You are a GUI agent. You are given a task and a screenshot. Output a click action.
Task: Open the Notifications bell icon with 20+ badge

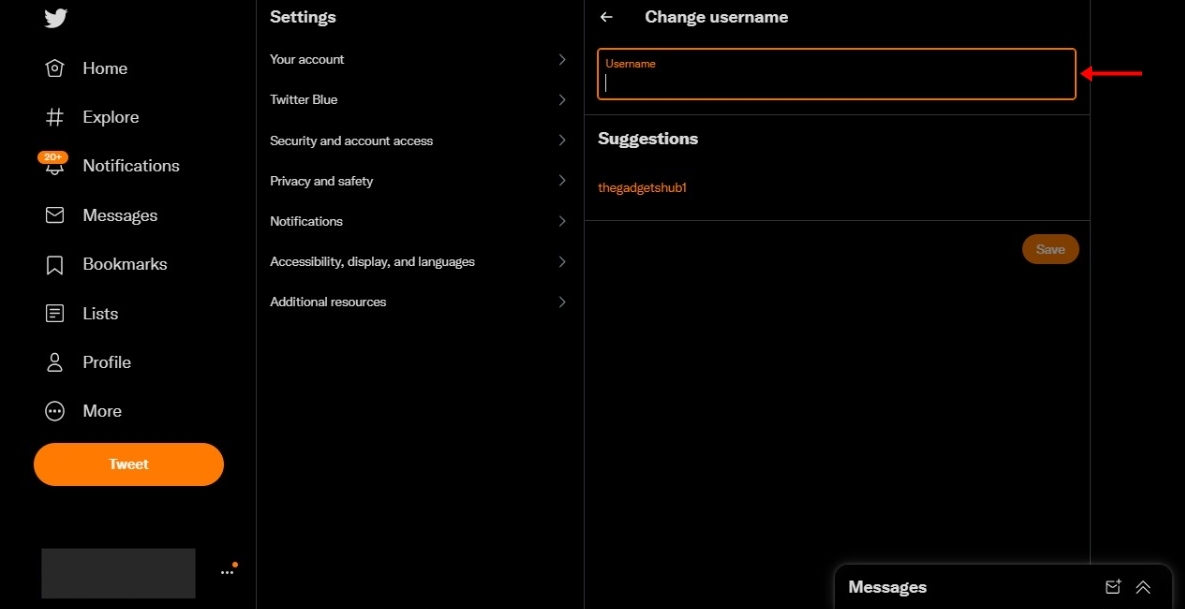[54, 164]
